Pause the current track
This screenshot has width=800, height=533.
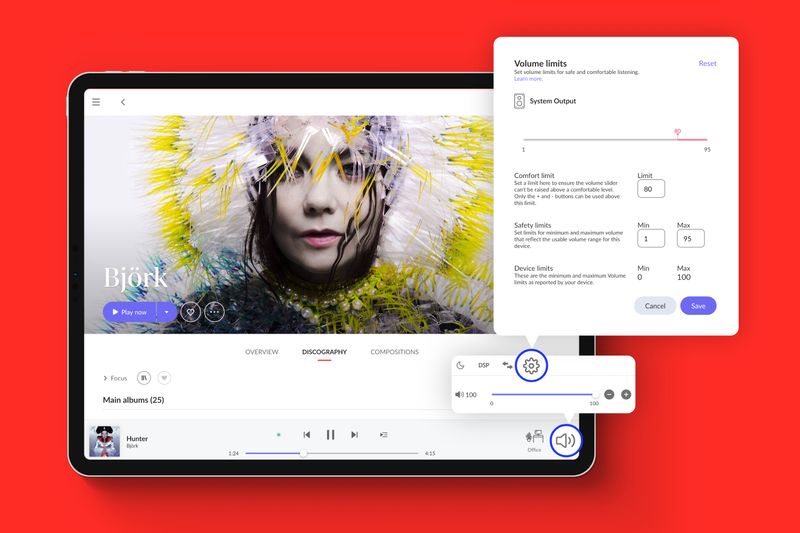pos(331,435)
